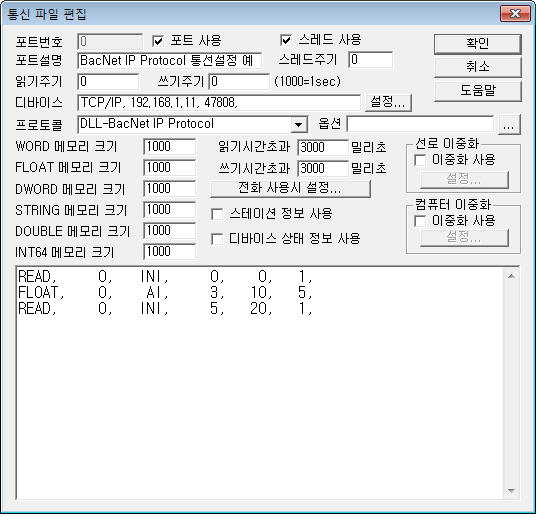The image size is (536, 514).
Task: Click the STRING 메모리 크기 field
Action: pos(170,210)
